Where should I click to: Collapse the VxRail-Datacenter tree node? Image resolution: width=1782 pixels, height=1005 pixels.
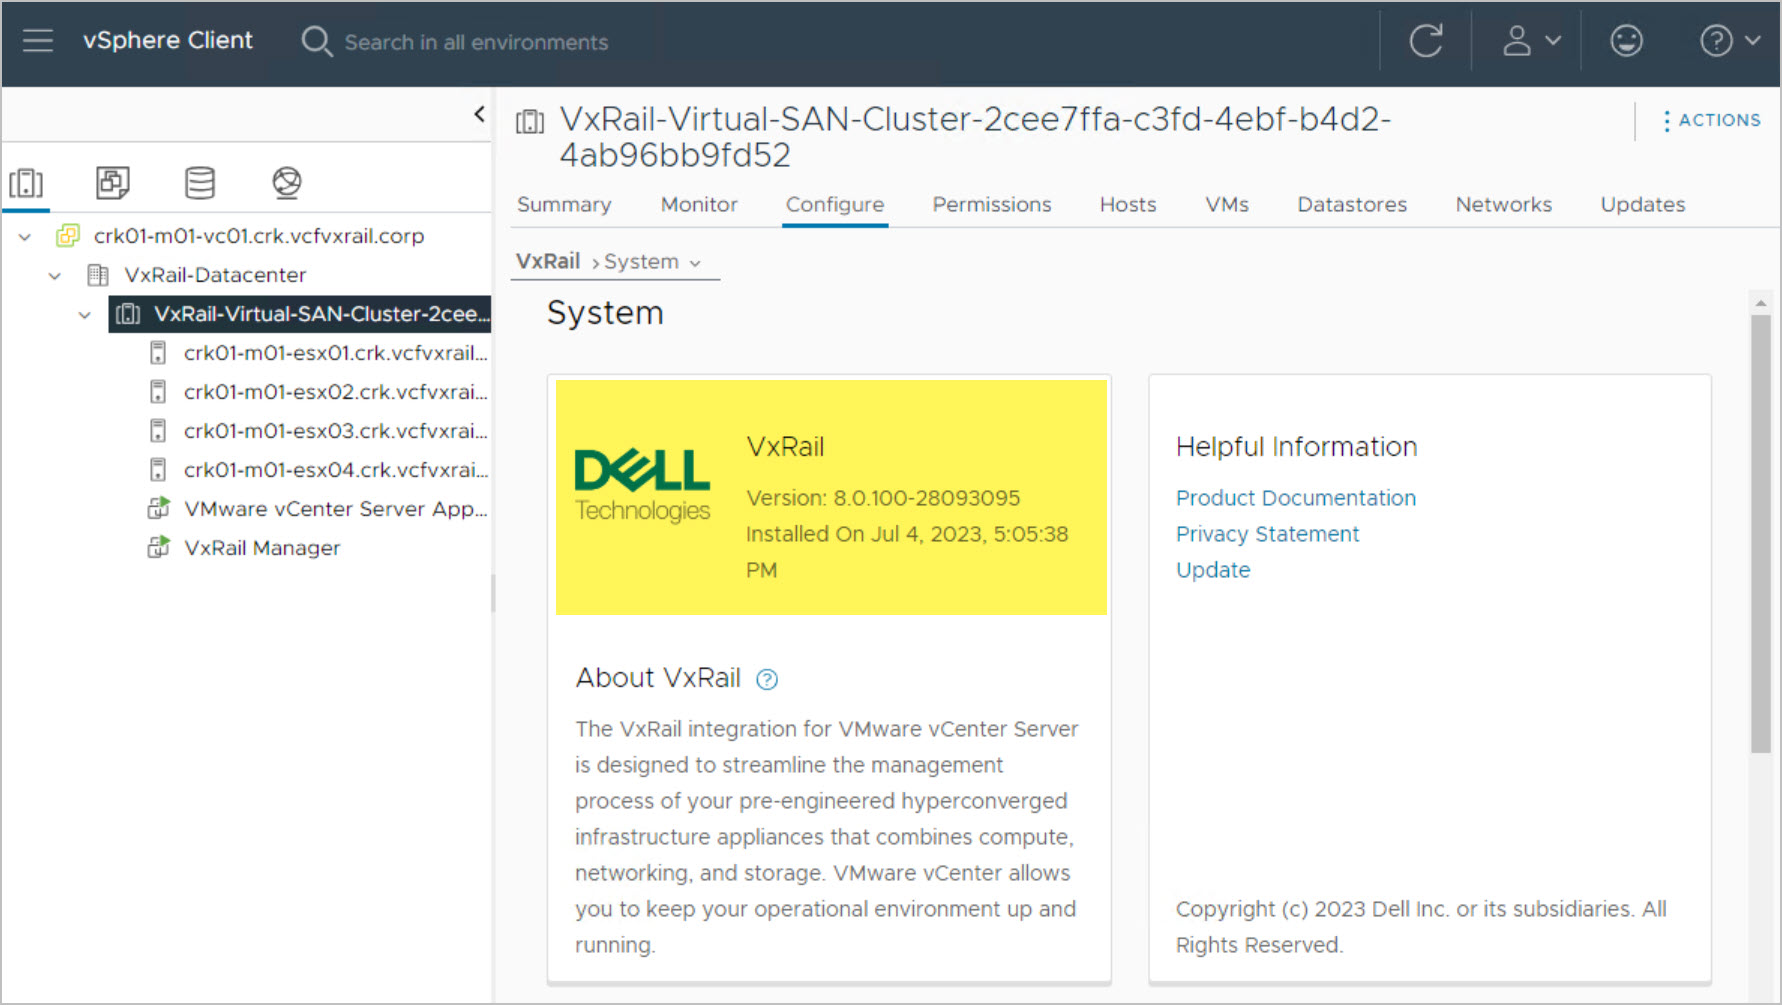click(x=55, y=275)
